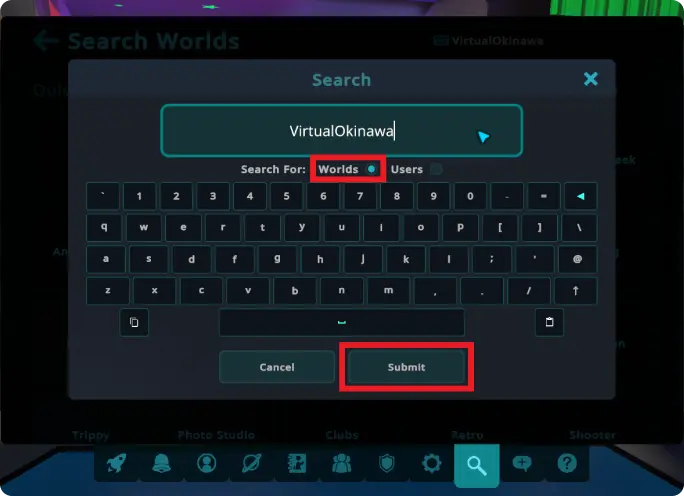The width and height of the screenshot is (684, 496).
Task: Open the safety shield icon
Action: coord(386,463)
